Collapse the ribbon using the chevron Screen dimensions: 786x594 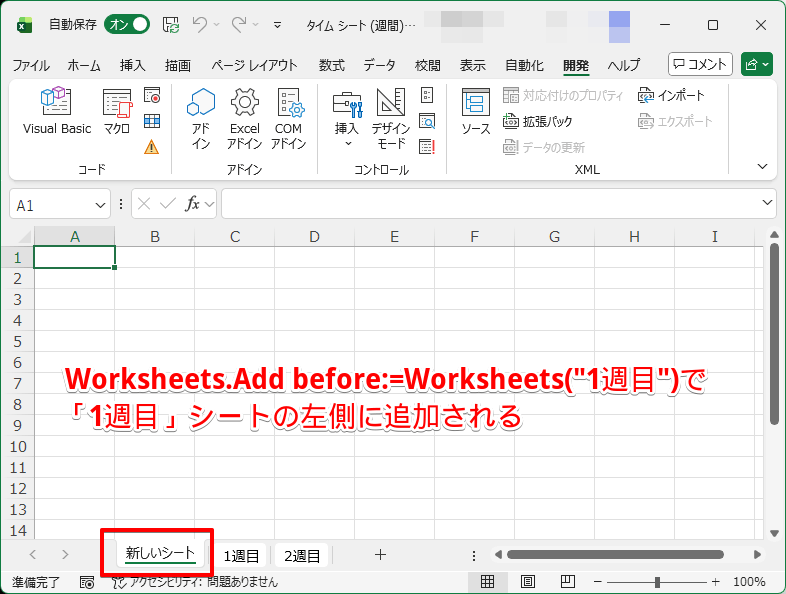[762, 166]
